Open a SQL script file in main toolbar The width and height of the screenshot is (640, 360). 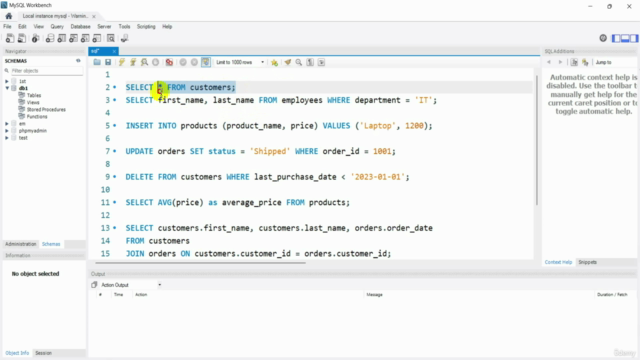click(22, 38)
